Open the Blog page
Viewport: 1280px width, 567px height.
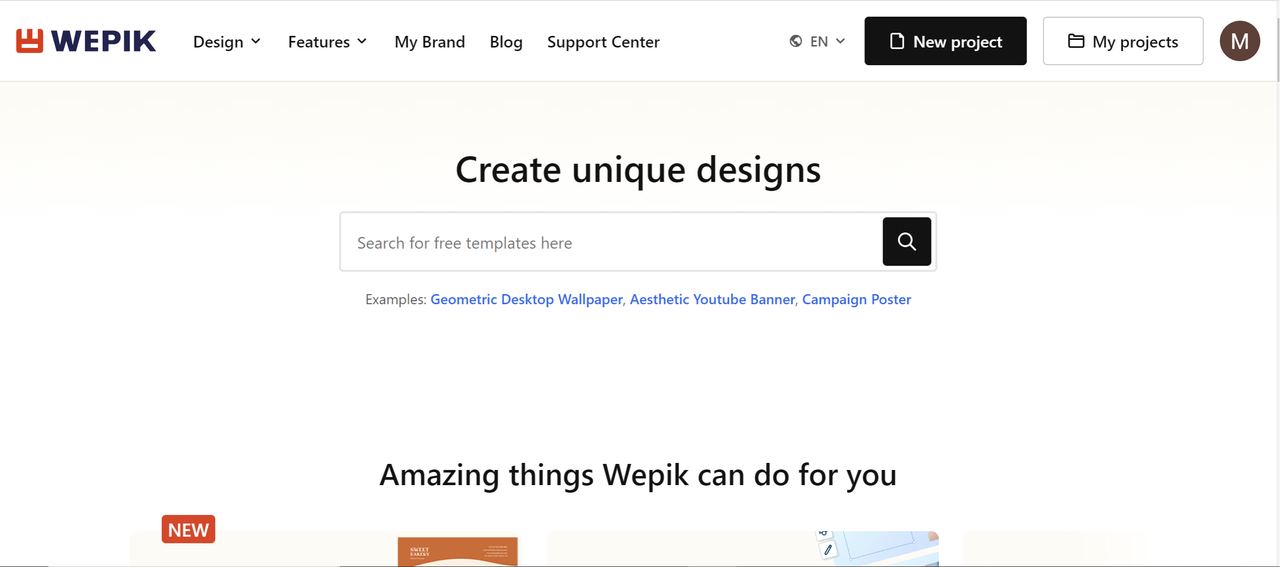506,42
